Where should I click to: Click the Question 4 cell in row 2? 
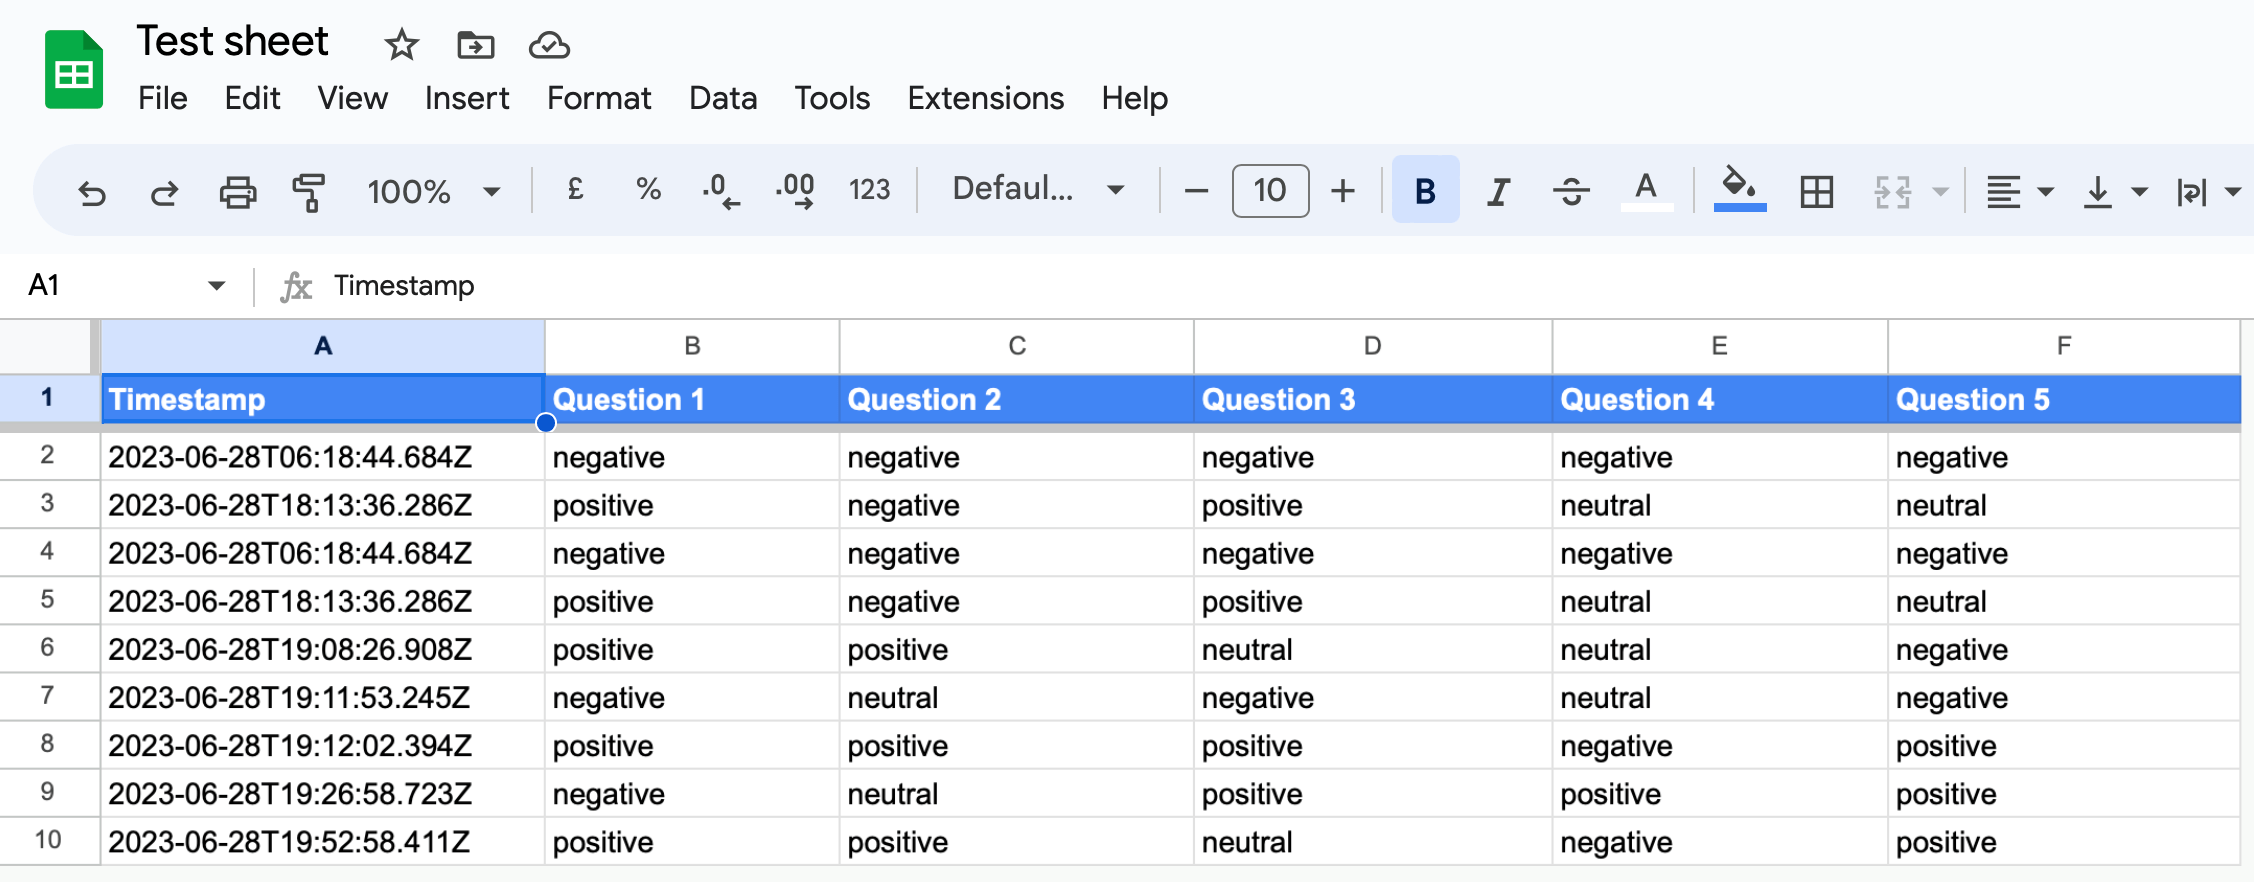[x=1720, y=457]
